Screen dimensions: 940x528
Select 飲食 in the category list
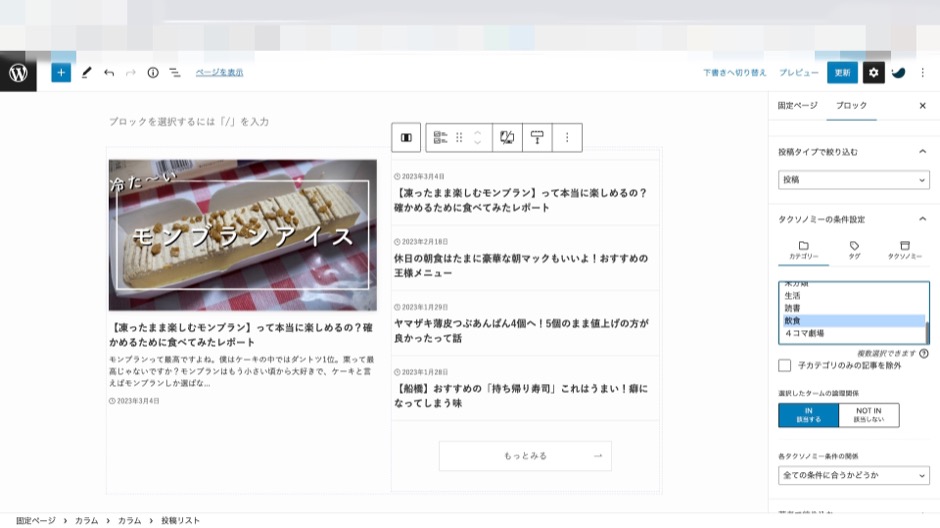click(854, 321)
